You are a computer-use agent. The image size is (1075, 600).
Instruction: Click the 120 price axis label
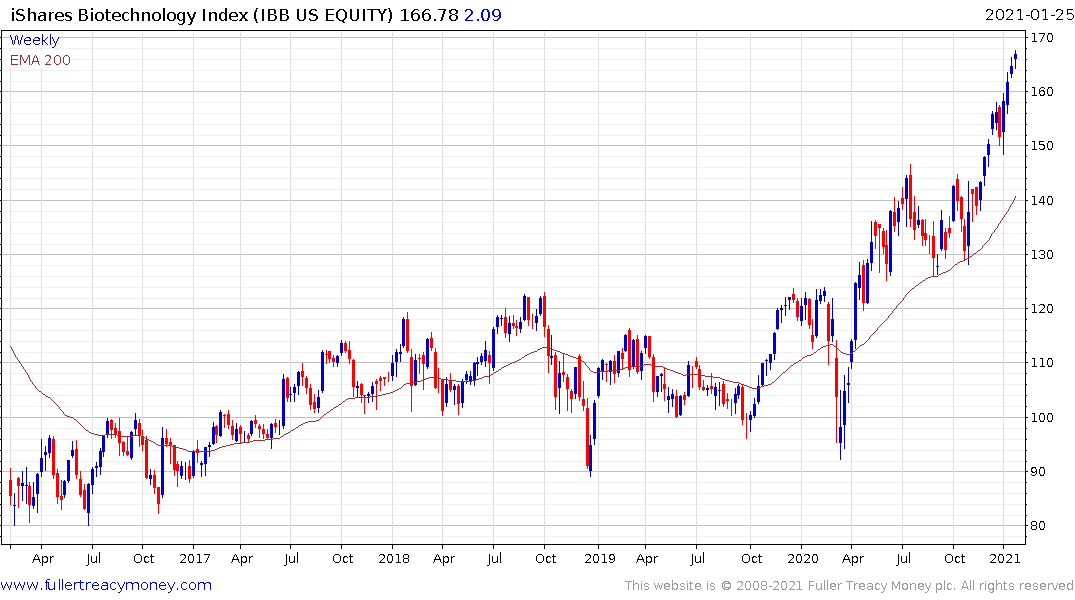point(1042,309)
